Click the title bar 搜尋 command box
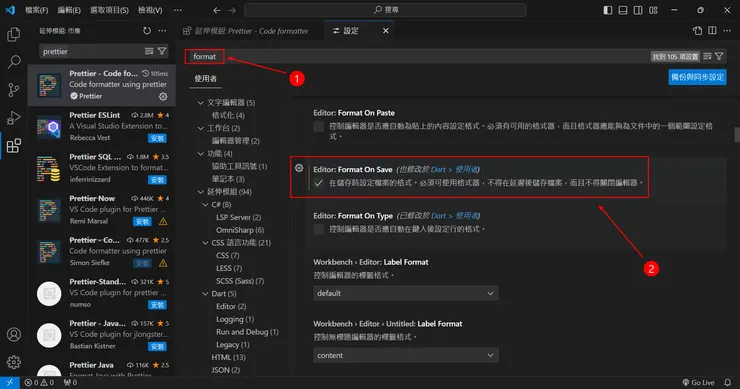Screen dimensions: 740x389 (385, 10)
